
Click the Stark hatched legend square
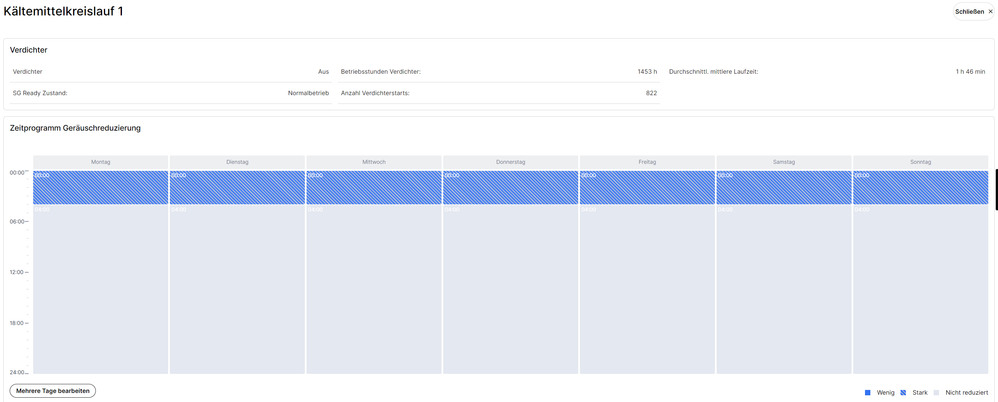903,392
